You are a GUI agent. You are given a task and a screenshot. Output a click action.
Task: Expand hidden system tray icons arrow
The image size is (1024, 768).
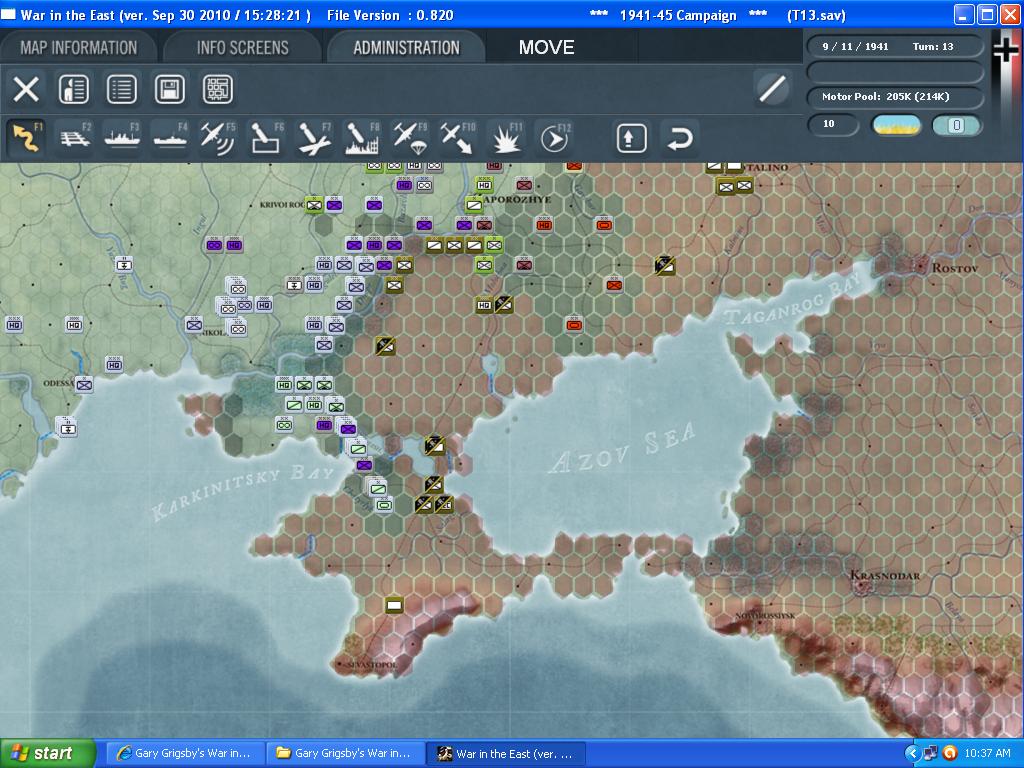pyautogui.click(x=912, y=754)
